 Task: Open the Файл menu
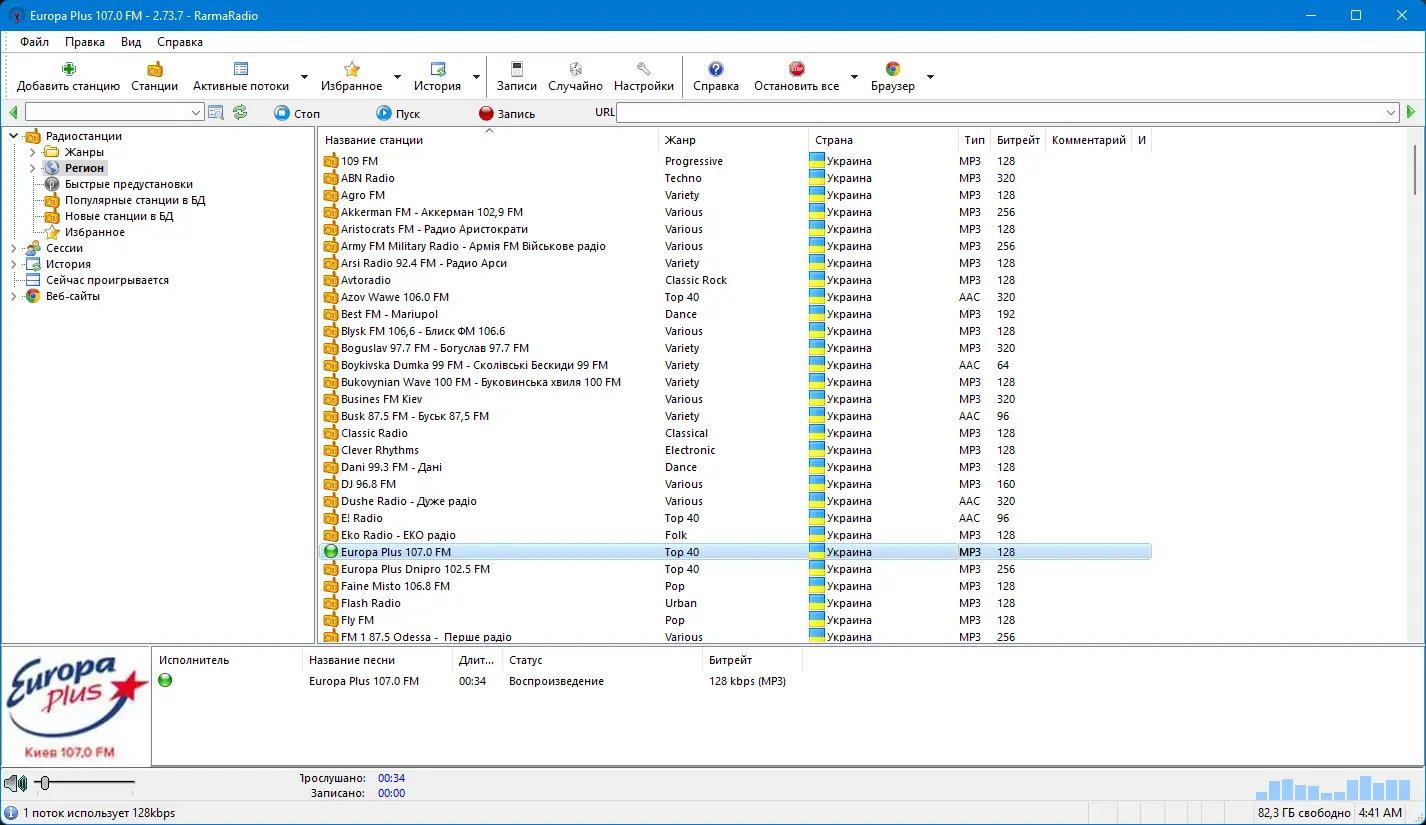(34, 42)
